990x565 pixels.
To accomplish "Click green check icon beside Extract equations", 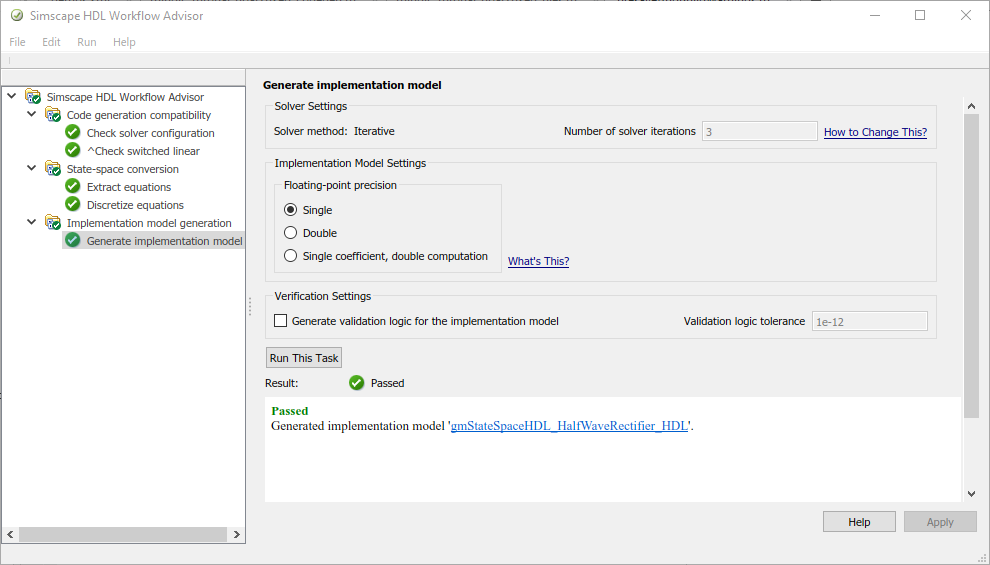I will 73,187.
